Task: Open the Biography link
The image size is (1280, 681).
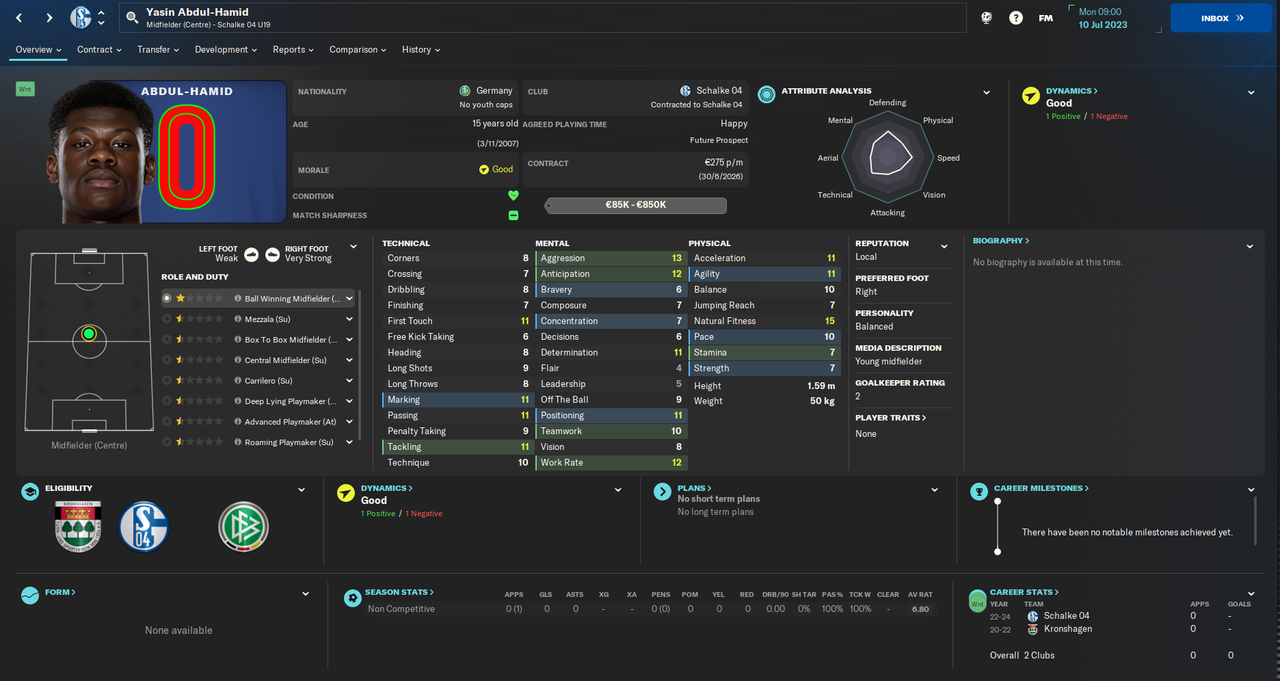Action: 1001,241
